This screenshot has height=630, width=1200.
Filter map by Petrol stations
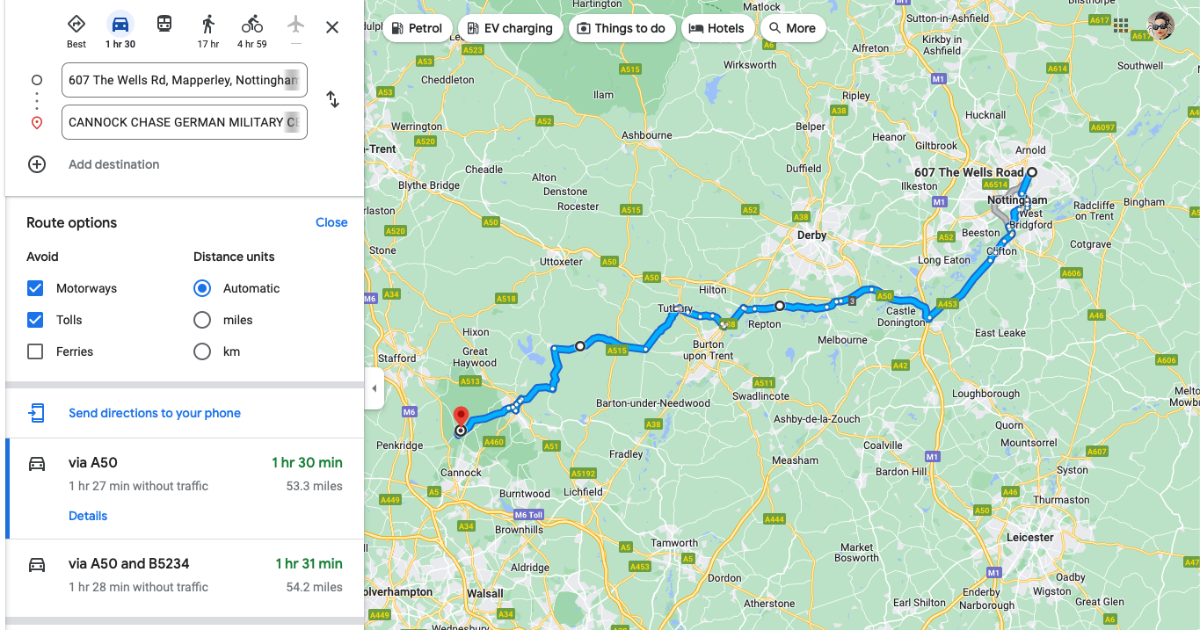[x=418, y=28]
